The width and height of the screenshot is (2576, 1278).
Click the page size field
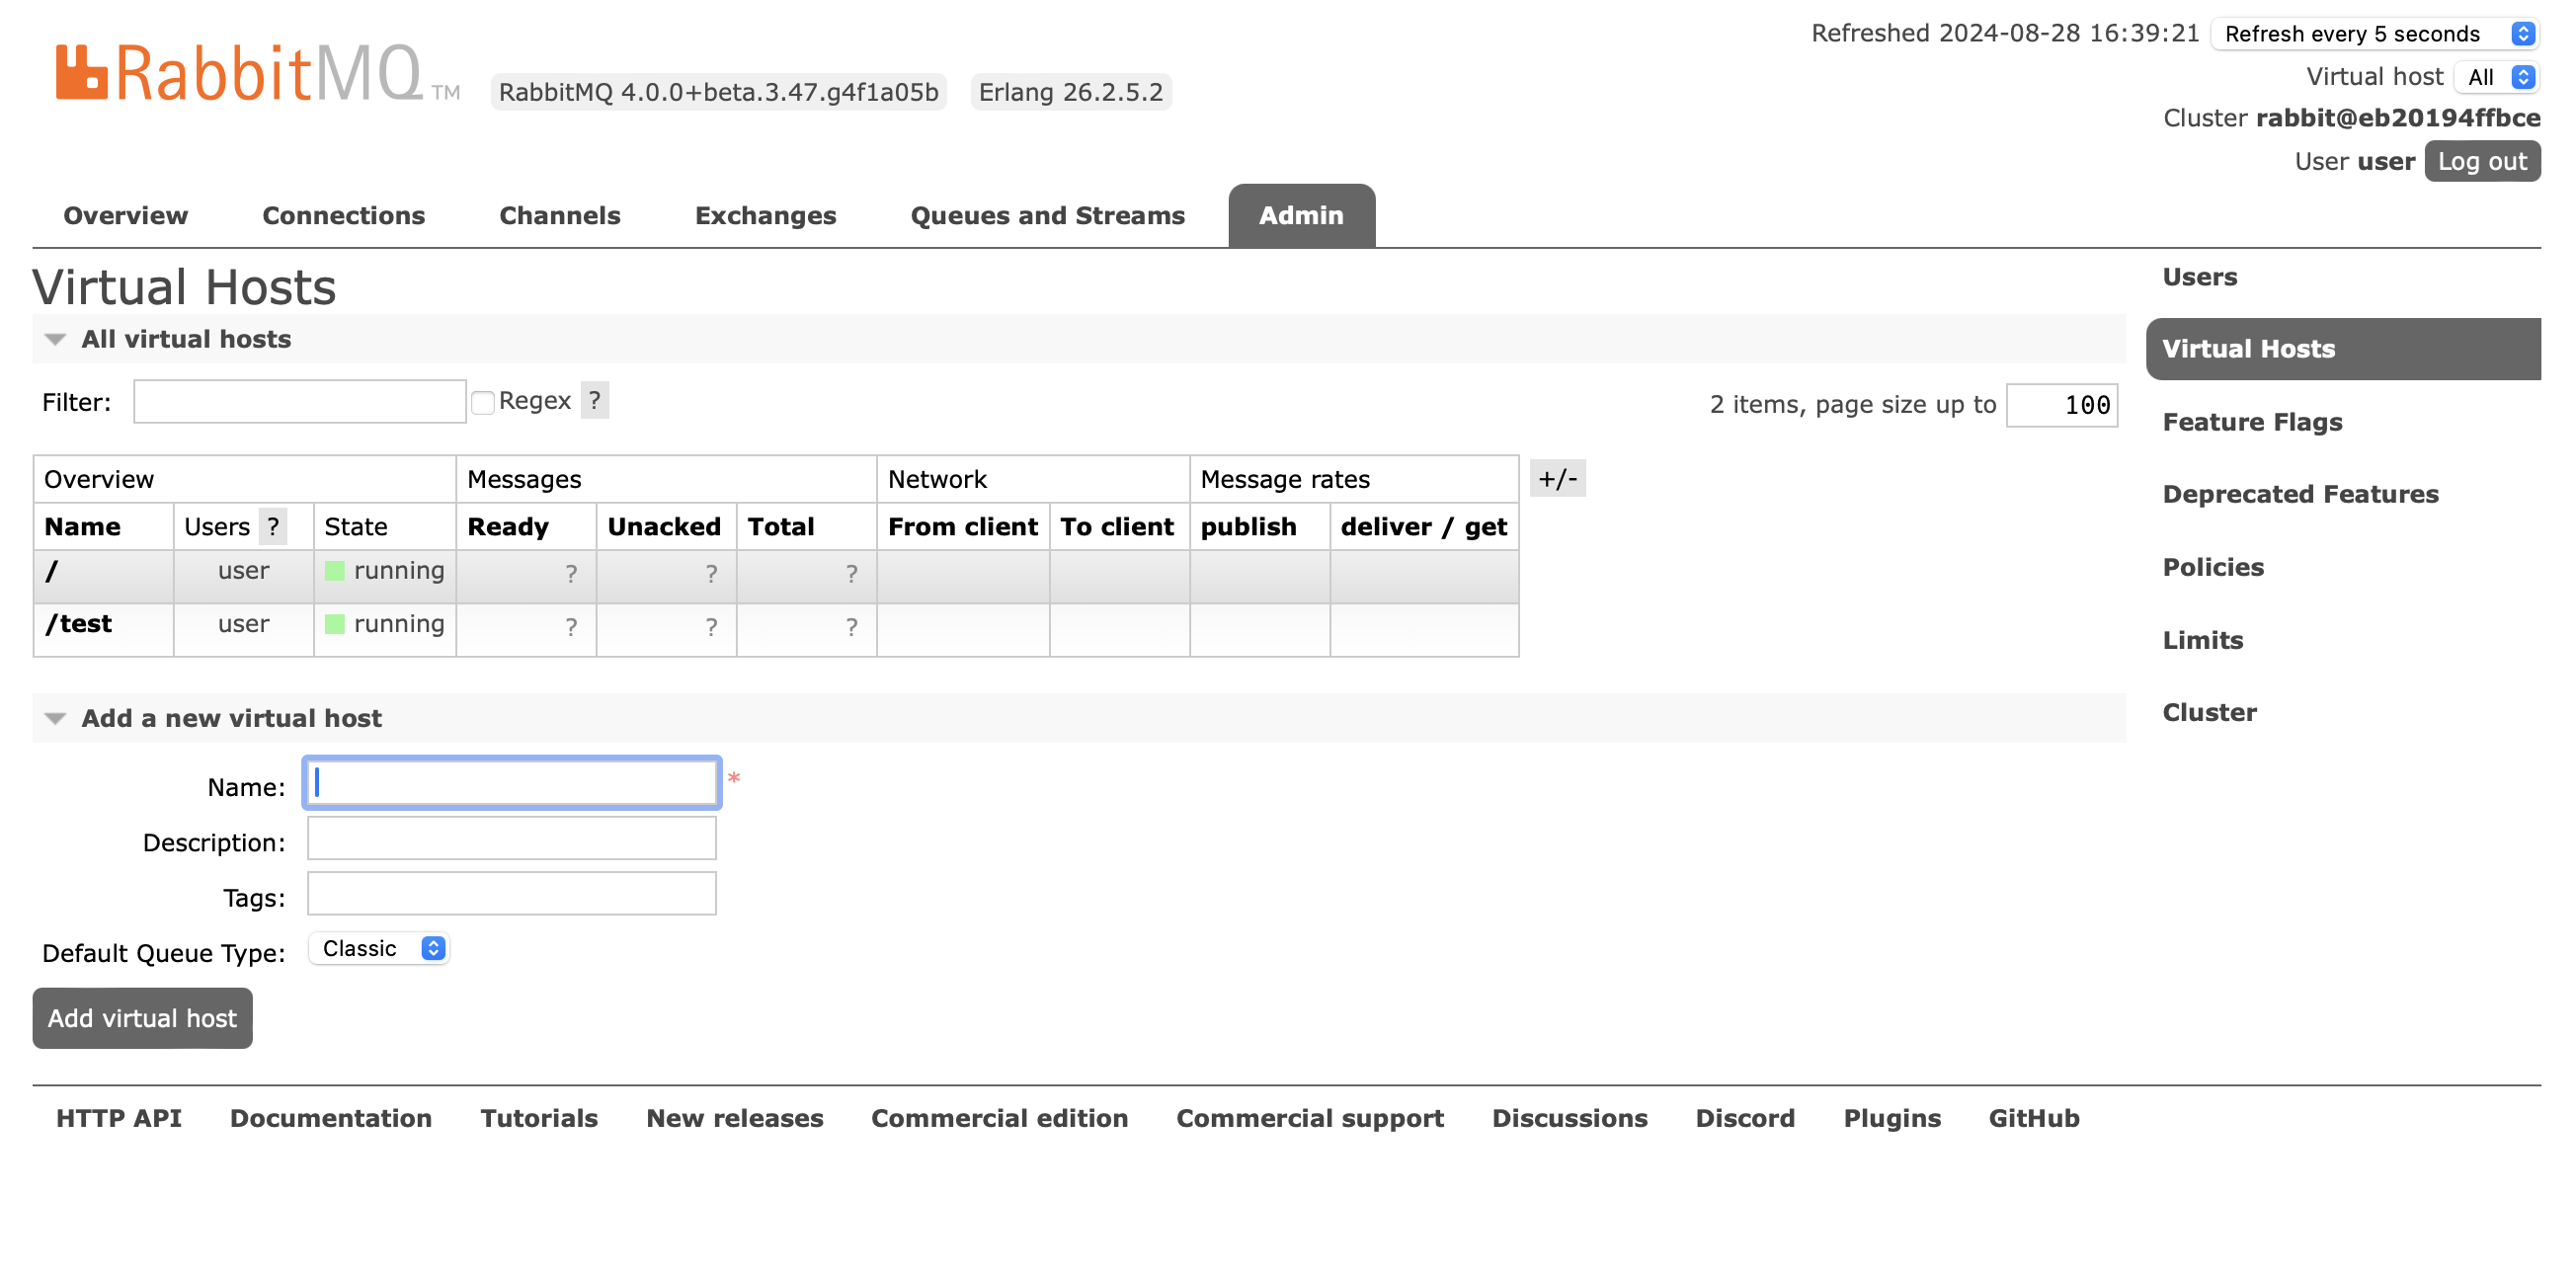pyautogui.click(x=2061, y=405)
